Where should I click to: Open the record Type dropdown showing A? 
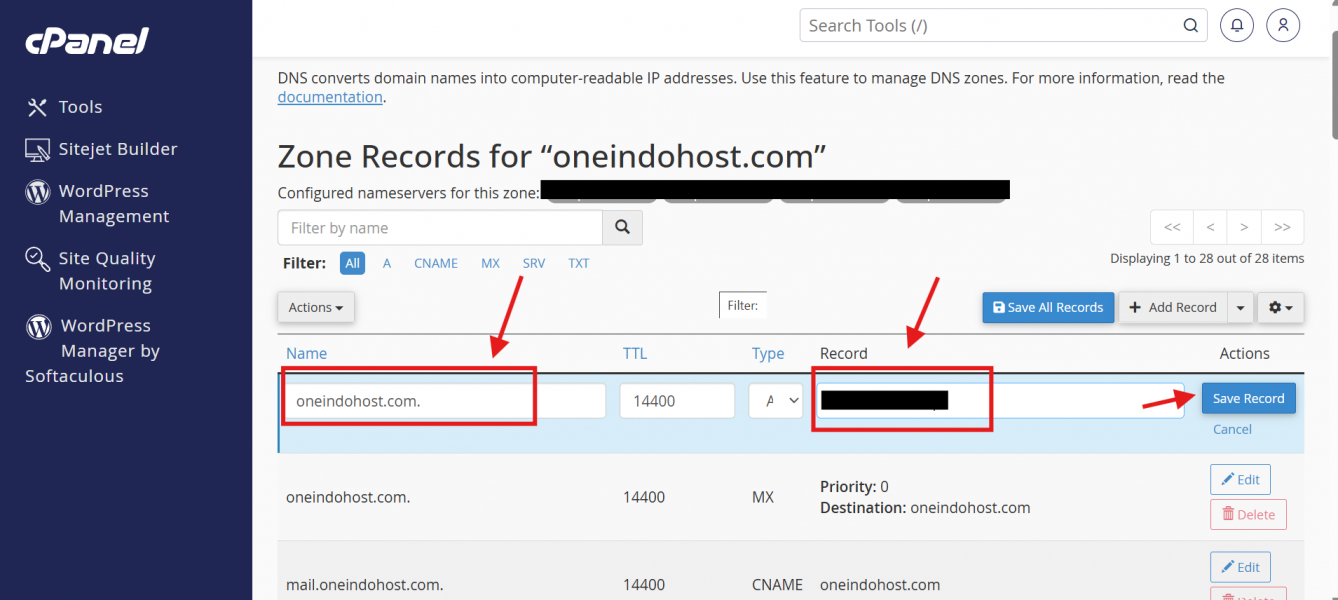(776, 401)
